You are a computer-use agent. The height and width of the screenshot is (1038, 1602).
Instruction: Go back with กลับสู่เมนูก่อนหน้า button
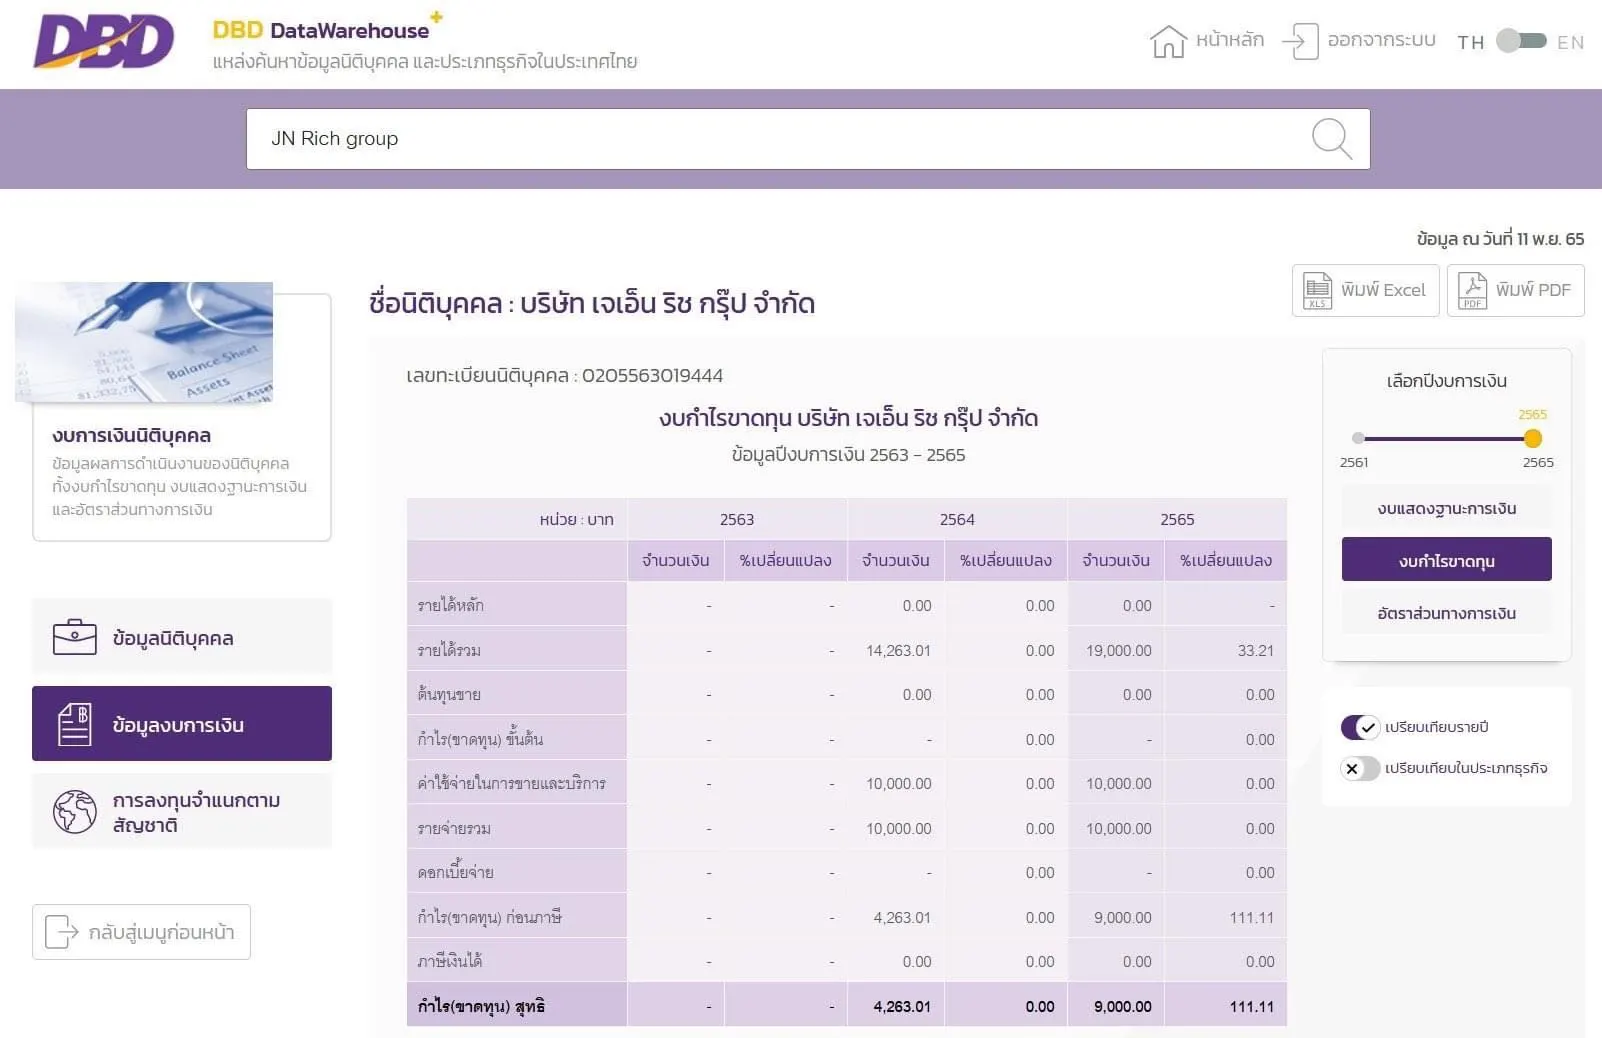click(x=141, y=932)
